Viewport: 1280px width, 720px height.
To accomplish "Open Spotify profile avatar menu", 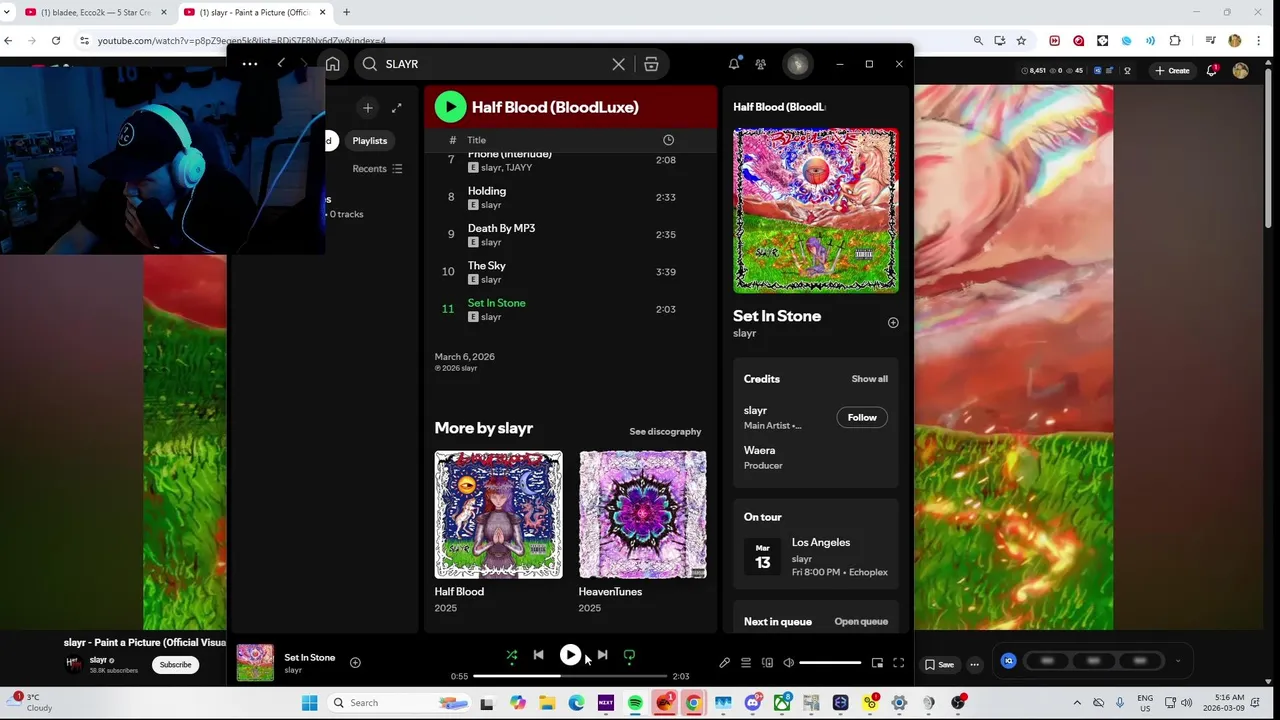I will pyautogui.click(x=797, y=64).
